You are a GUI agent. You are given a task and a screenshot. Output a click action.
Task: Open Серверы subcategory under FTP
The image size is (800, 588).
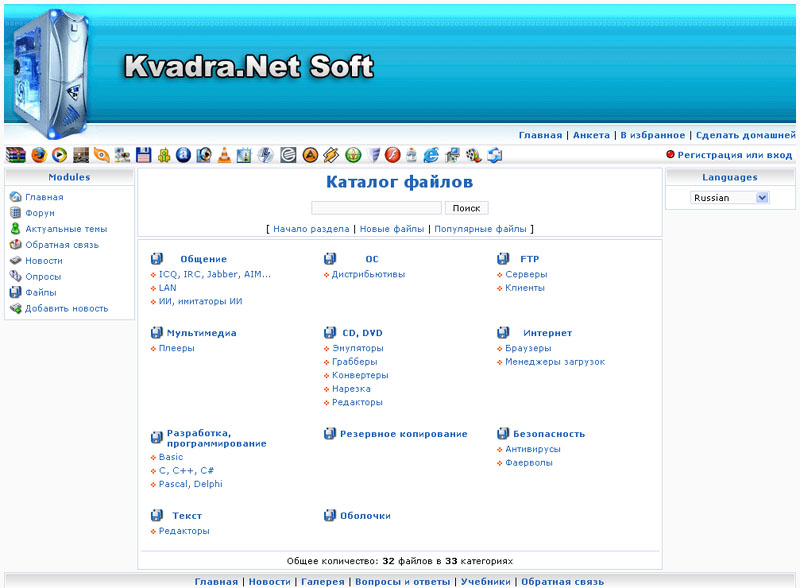point(526,274)
